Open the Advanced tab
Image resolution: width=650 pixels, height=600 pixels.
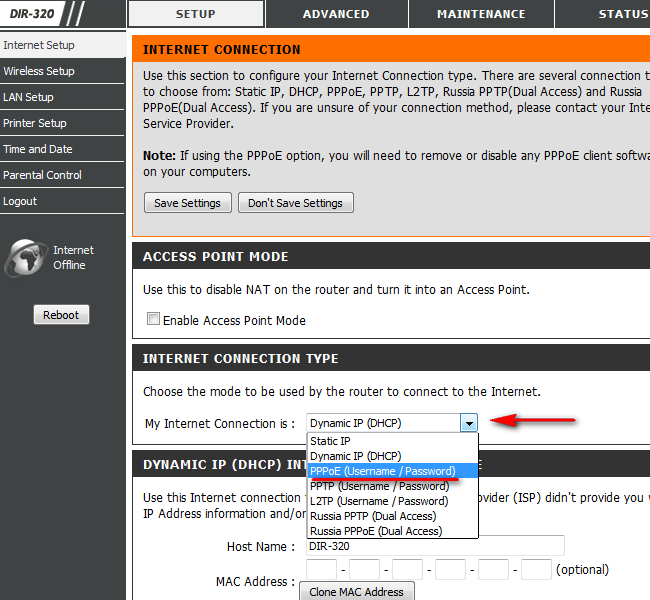[x=335, y=14]
